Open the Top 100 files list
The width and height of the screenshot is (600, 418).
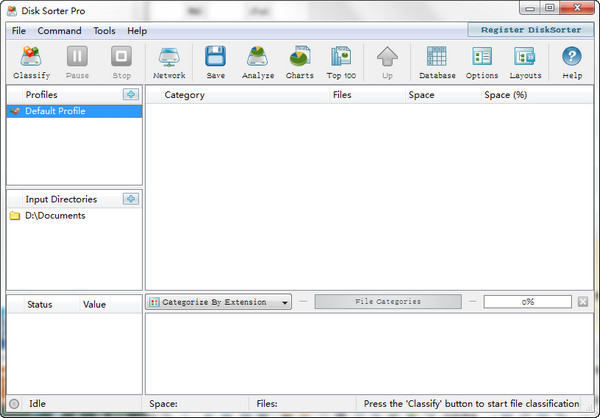click(x=341, y=62)
